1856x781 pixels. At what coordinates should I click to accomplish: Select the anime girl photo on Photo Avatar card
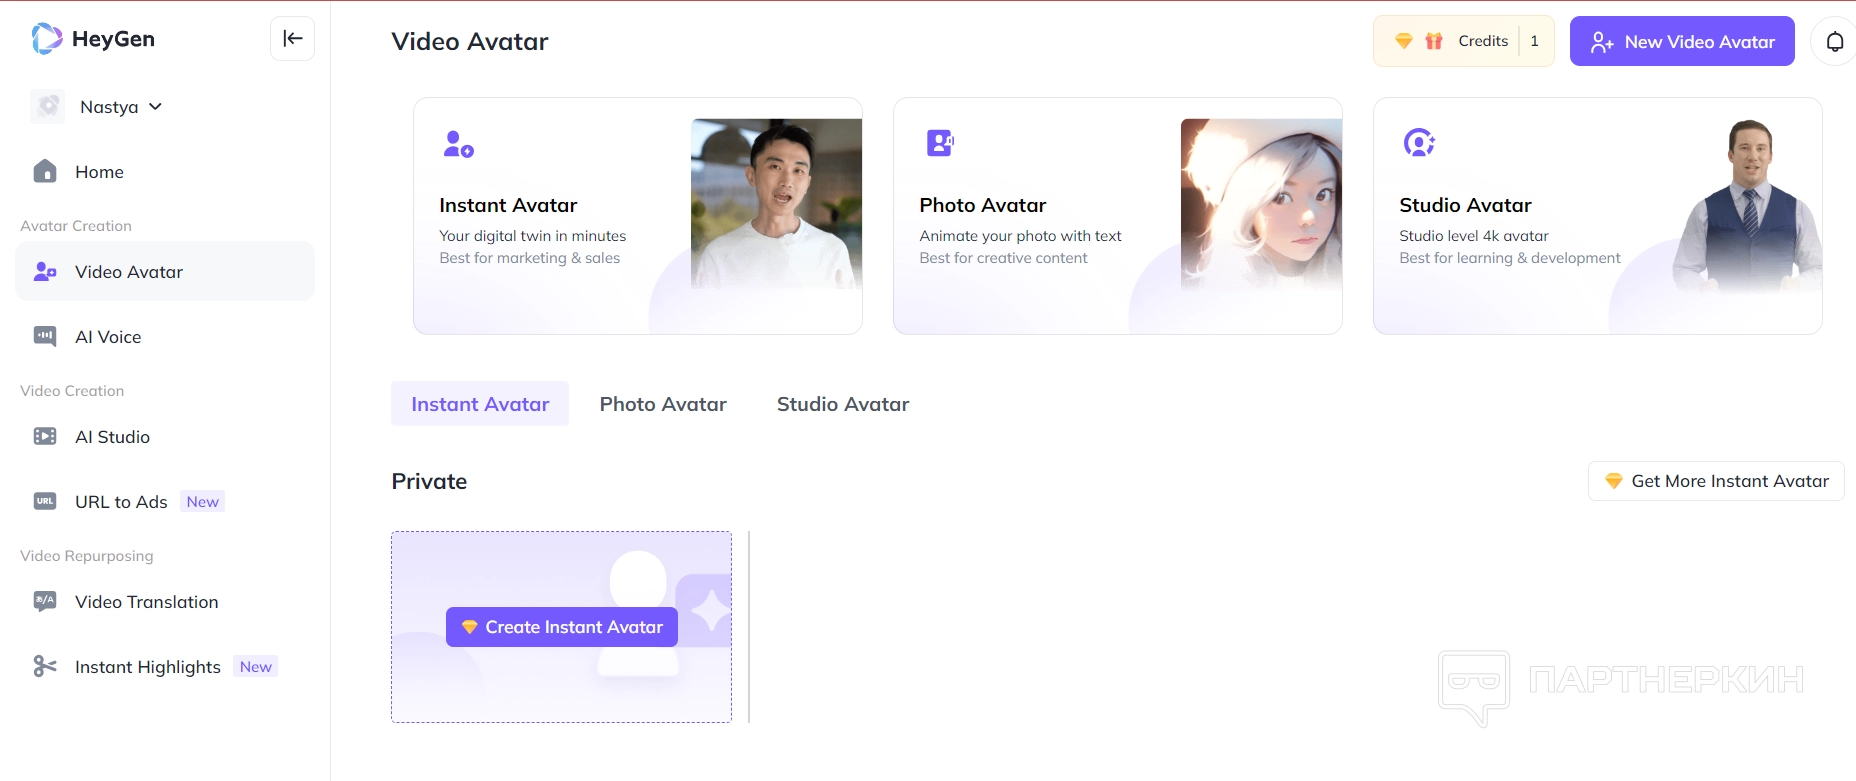point(1261,204)
